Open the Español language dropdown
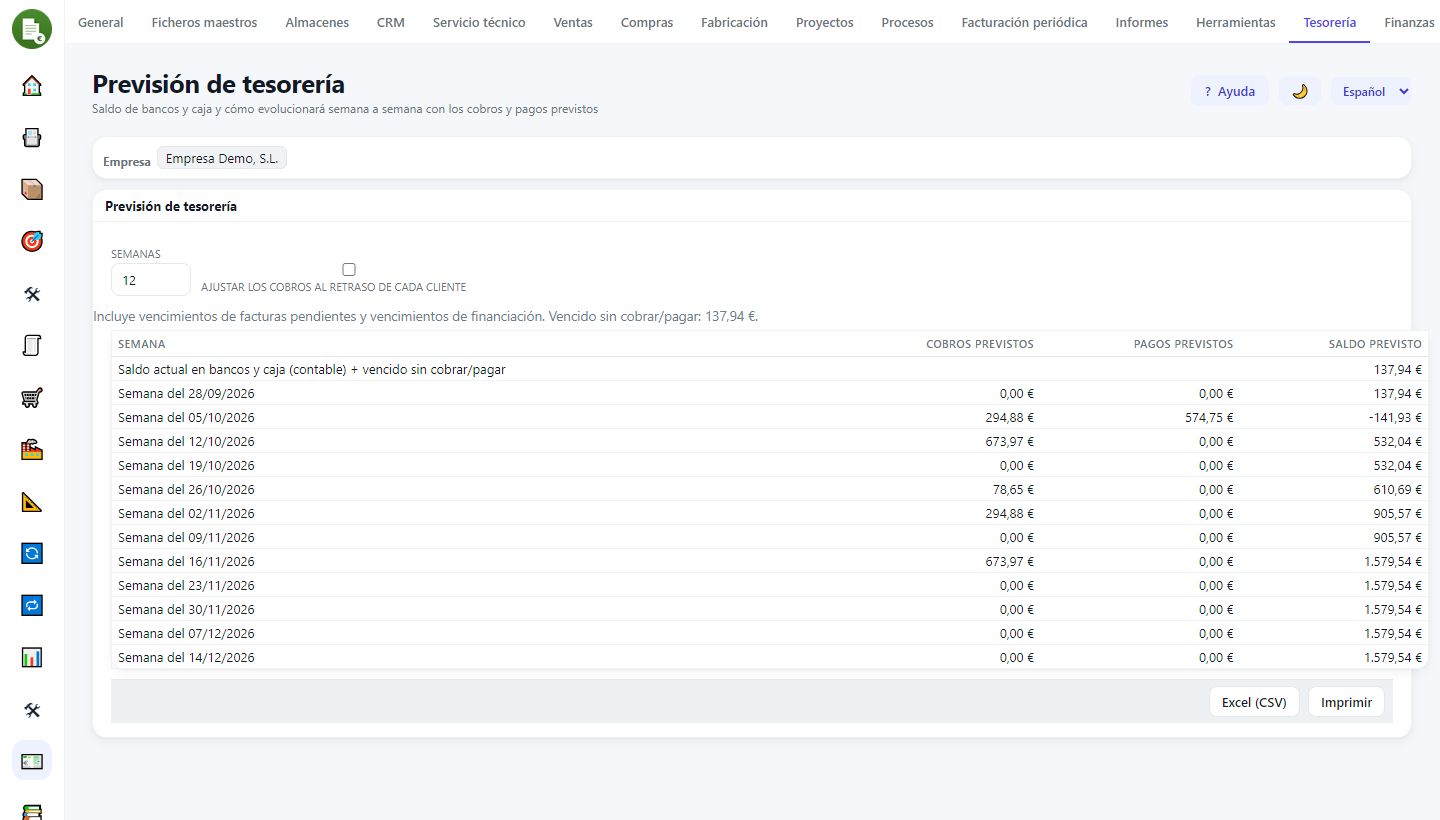 click(1371, 91)
